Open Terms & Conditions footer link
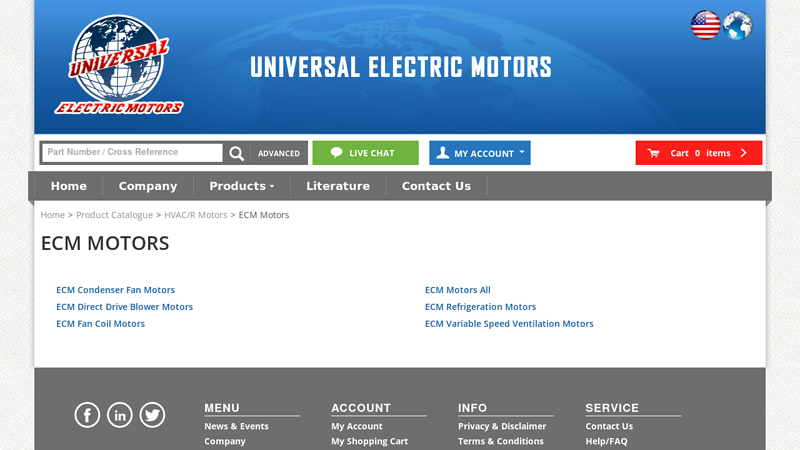This screenshot has width=800, height=450. click(x=501, y=441)
